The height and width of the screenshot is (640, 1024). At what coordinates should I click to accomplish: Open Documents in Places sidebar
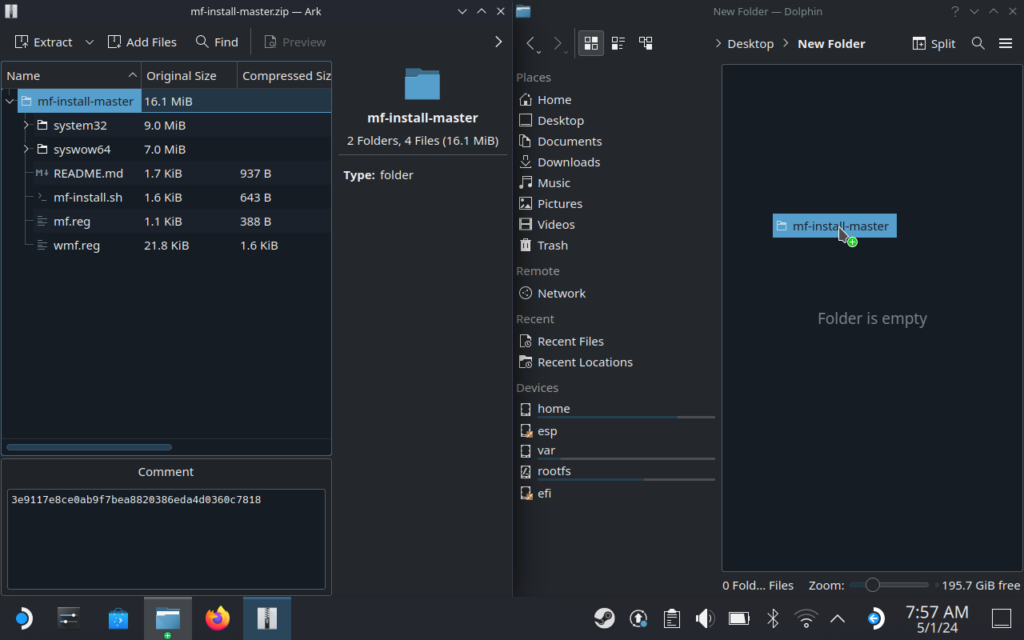pyautogui.click(x=569, y=141)
